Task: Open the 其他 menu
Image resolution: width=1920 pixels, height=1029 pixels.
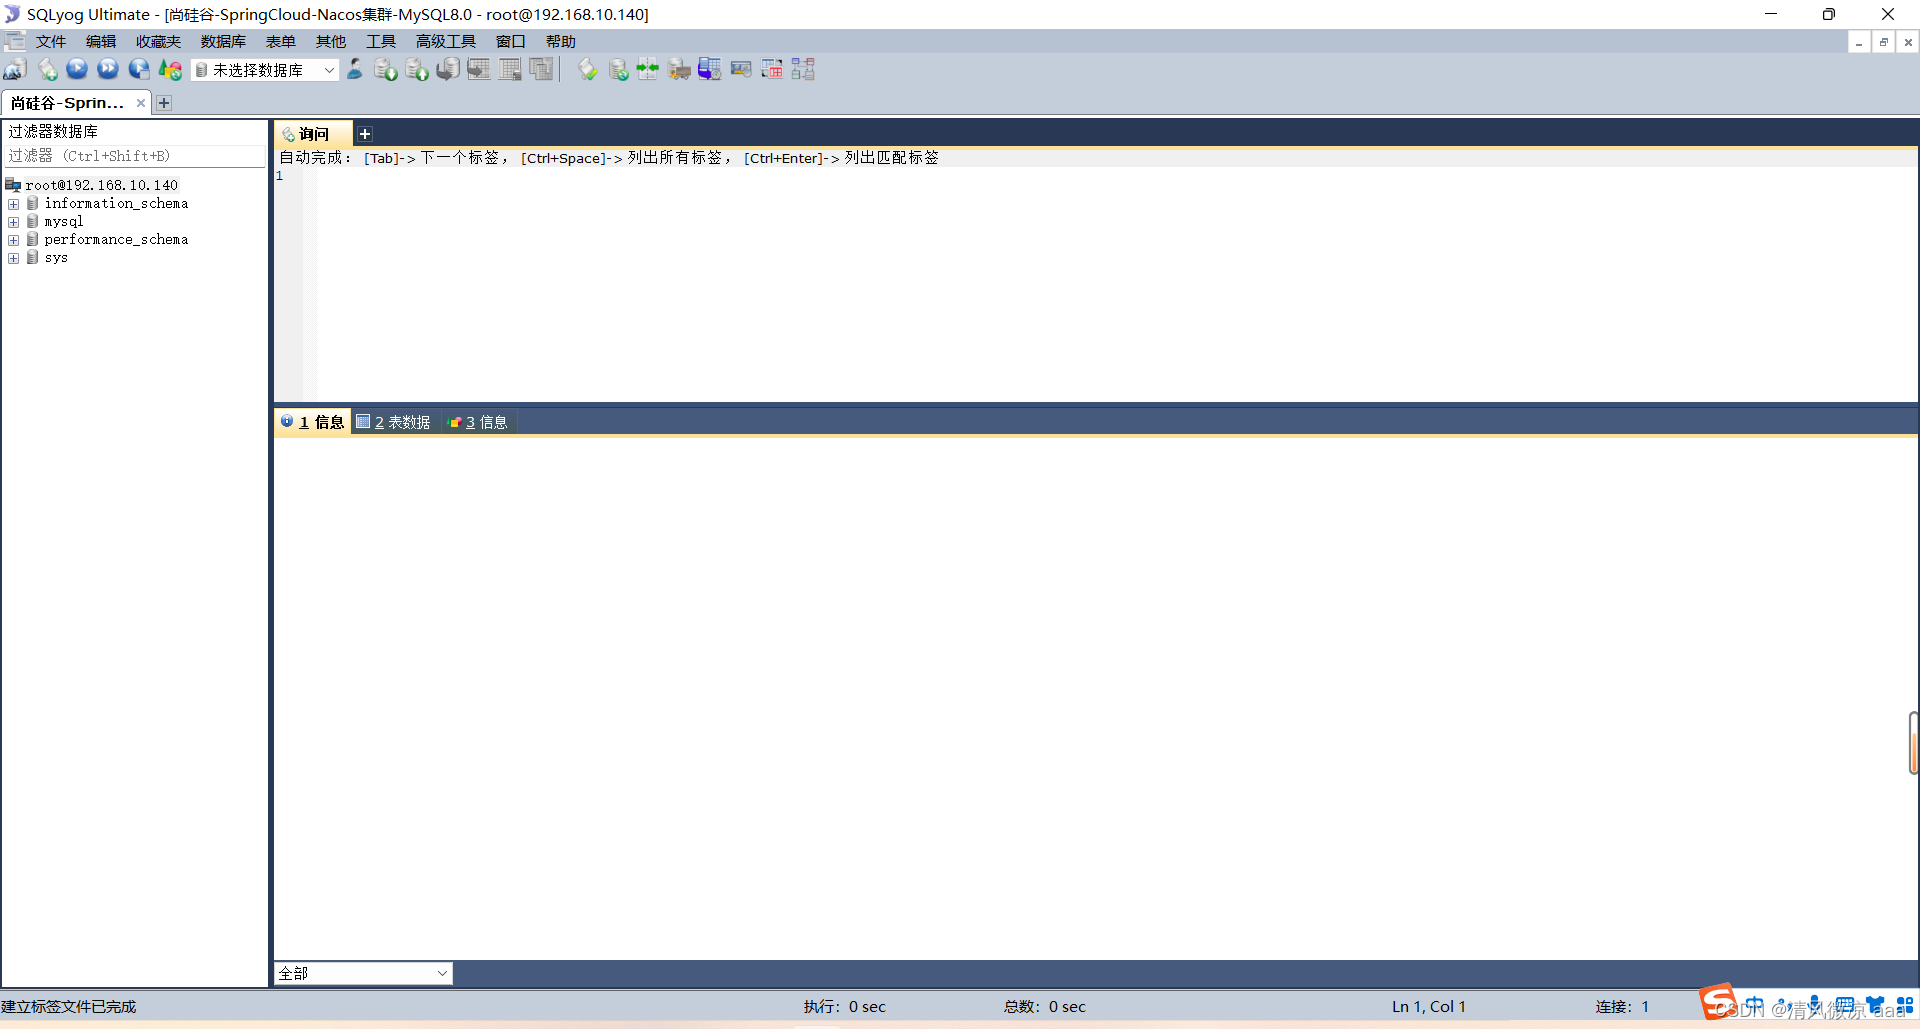Action: [331, 41]
